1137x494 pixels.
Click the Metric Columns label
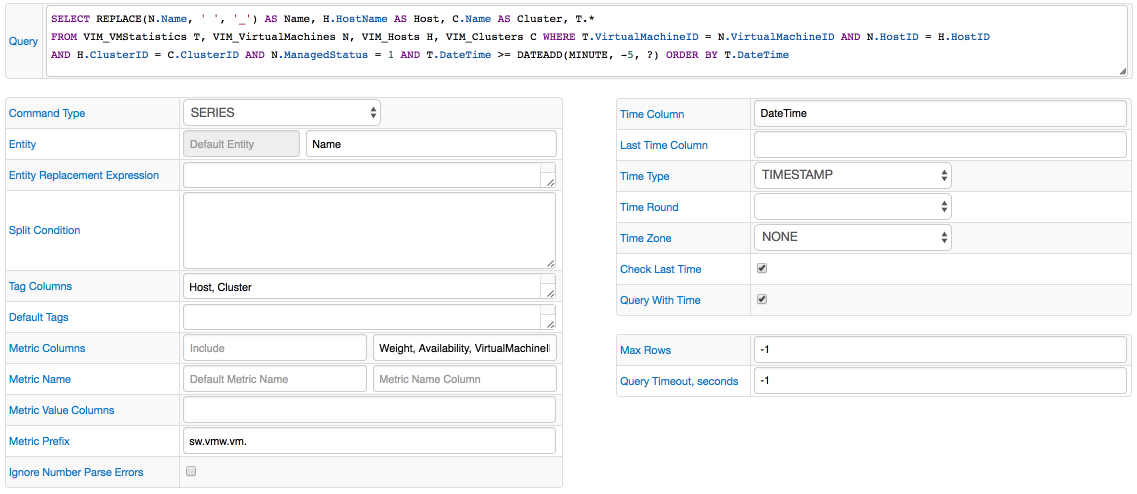click(46, 348)
